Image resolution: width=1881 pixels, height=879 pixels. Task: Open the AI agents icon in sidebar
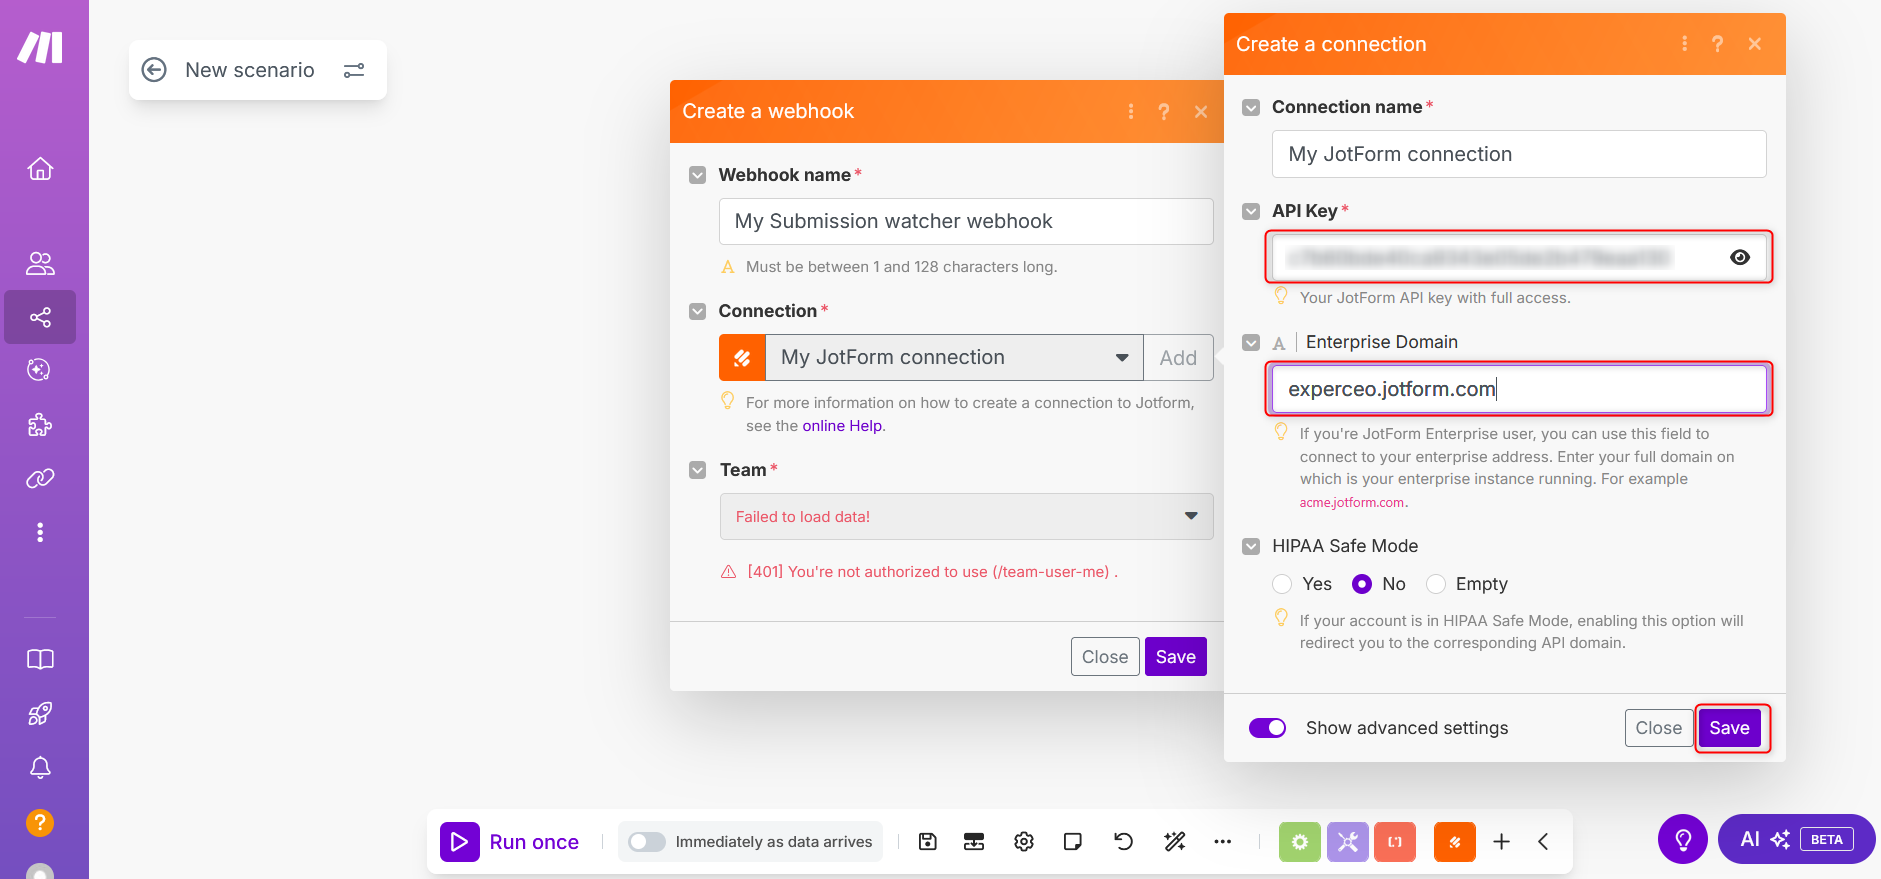coord(39,370)
